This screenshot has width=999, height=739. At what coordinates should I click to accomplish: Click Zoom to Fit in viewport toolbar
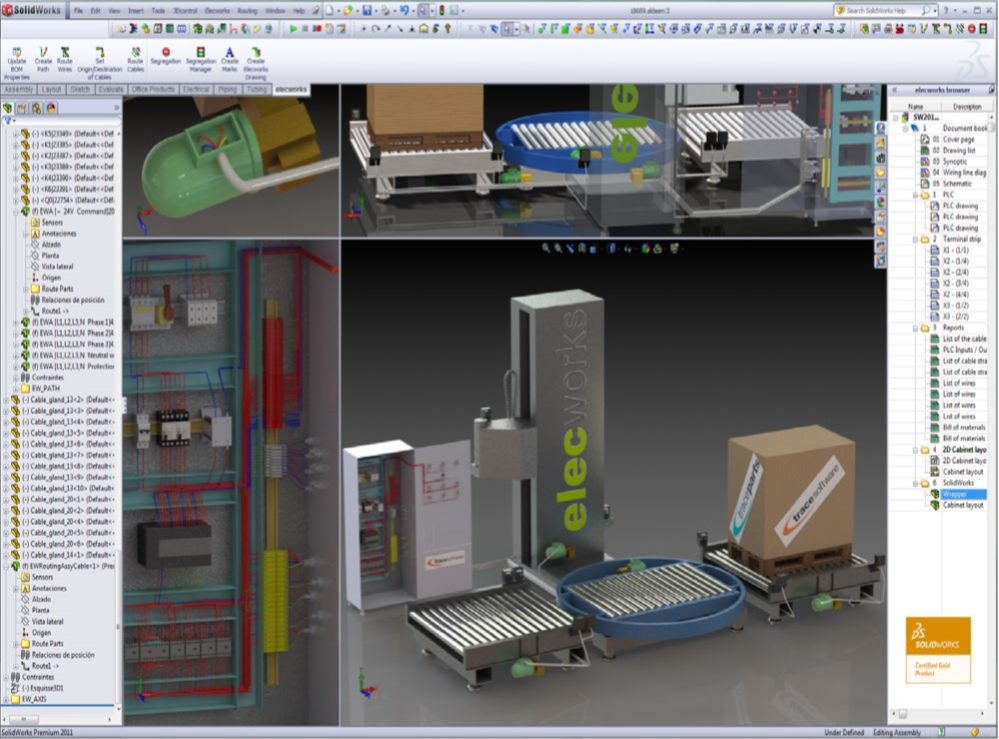pyautogui.click(x=546, y=248)
